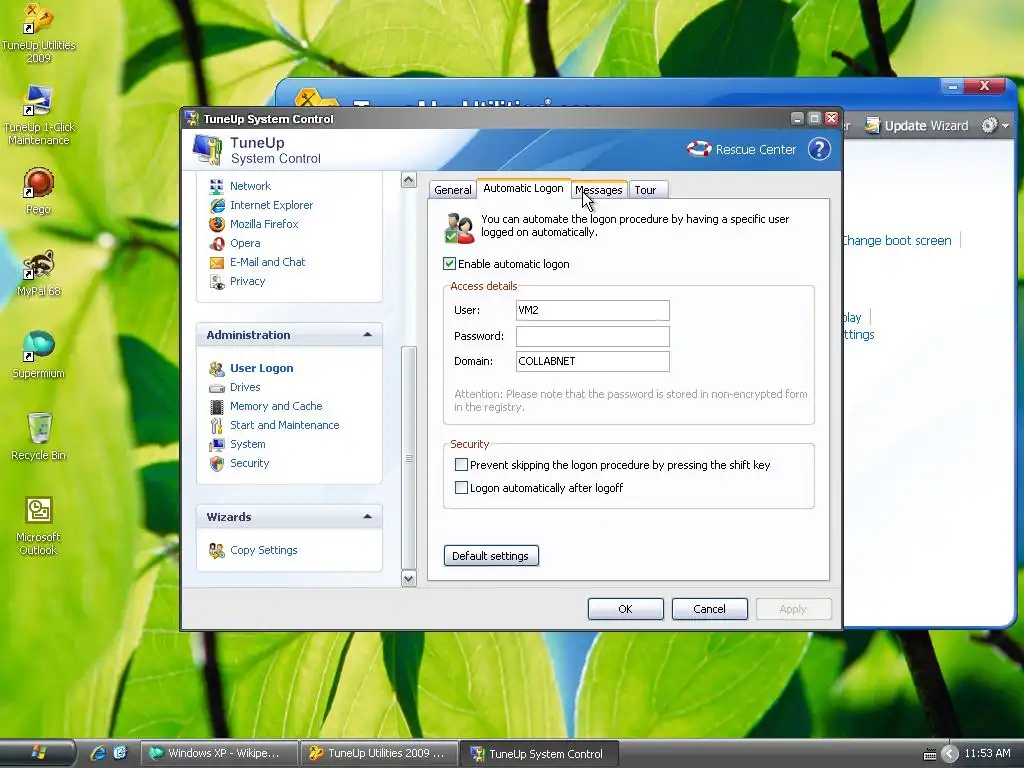This screenshot has height=768, width=1024.
Task: Click into the Password field
Action: click(592, 336)
